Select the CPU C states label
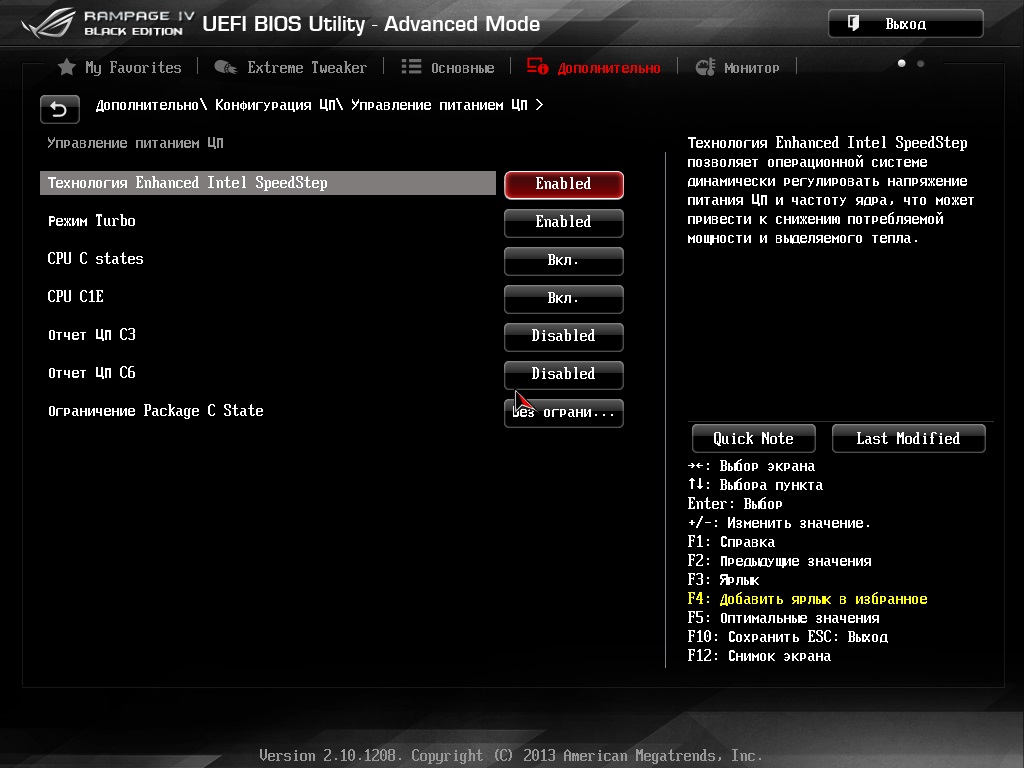The image size is (1024, 768). (95, 259)
